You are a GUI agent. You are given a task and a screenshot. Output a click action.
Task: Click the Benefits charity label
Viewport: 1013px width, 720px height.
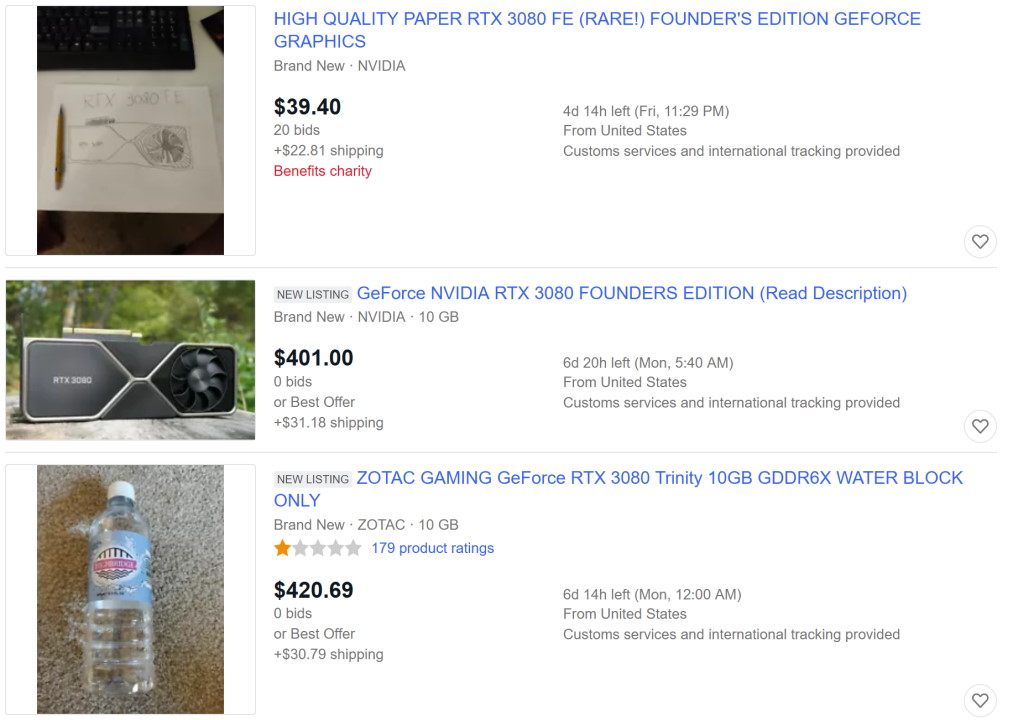(x=322, y=171)
